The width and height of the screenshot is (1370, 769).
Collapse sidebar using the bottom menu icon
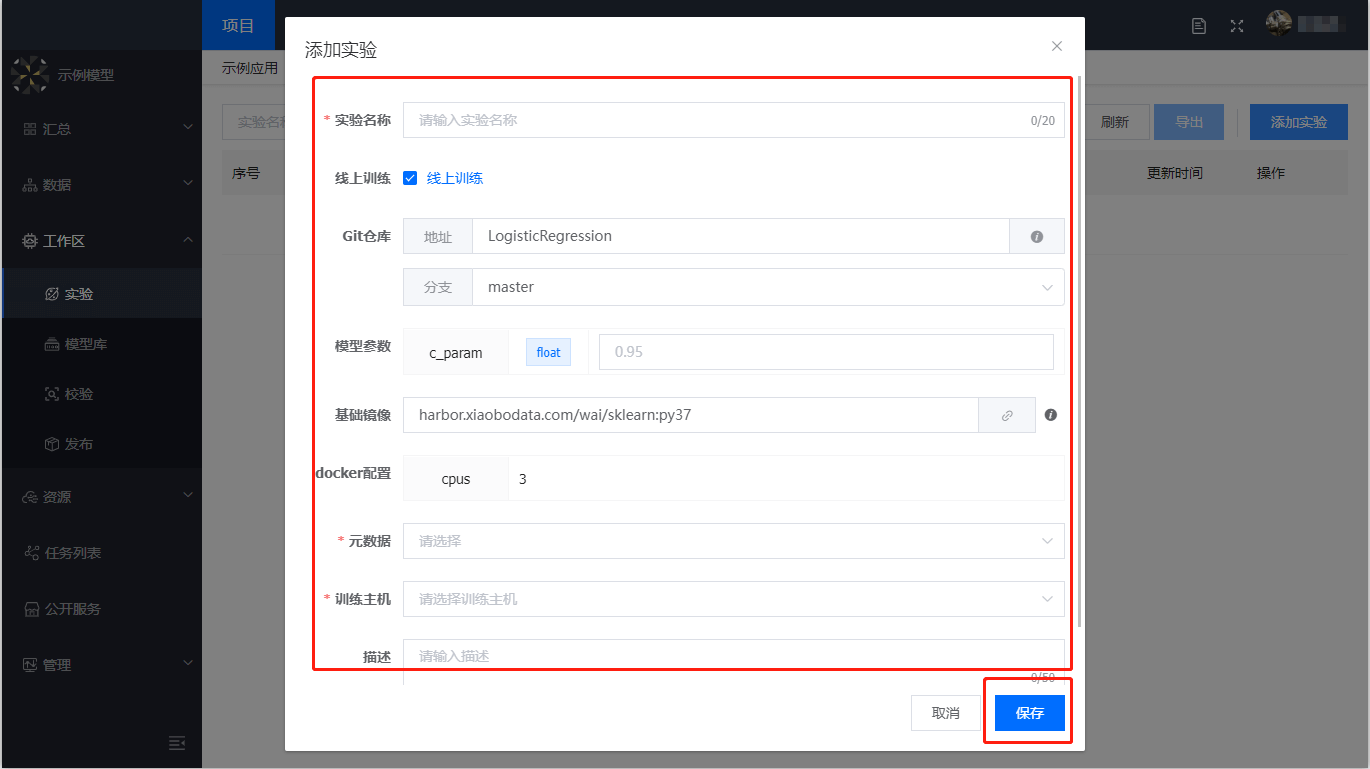point(177,743)
